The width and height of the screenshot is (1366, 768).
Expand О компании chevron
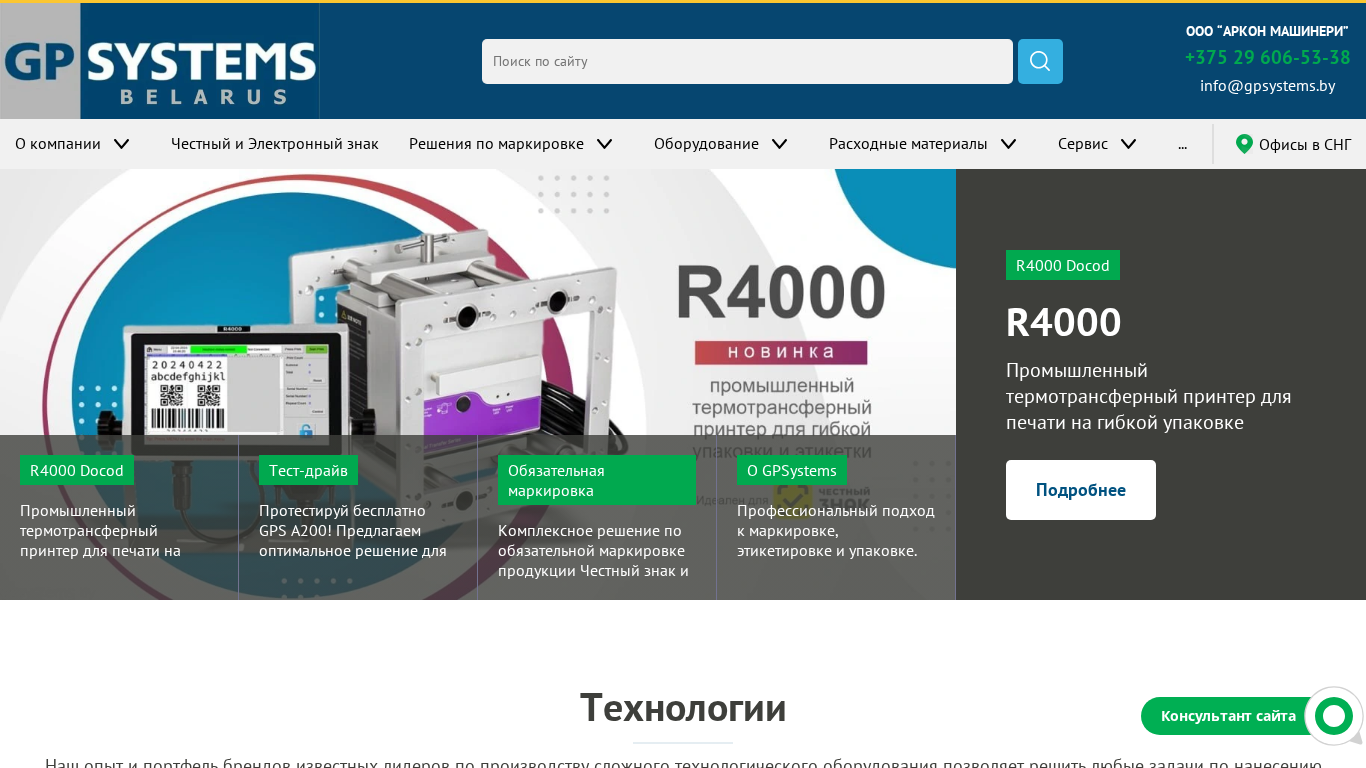[x=122, y=144]
